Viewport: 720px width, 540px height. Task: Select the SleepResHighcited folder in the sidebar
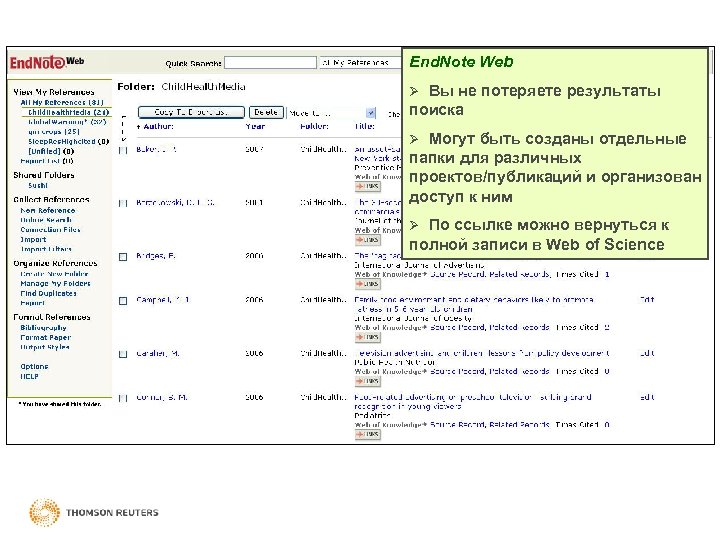pyautogui.click(x=68, y=141)
